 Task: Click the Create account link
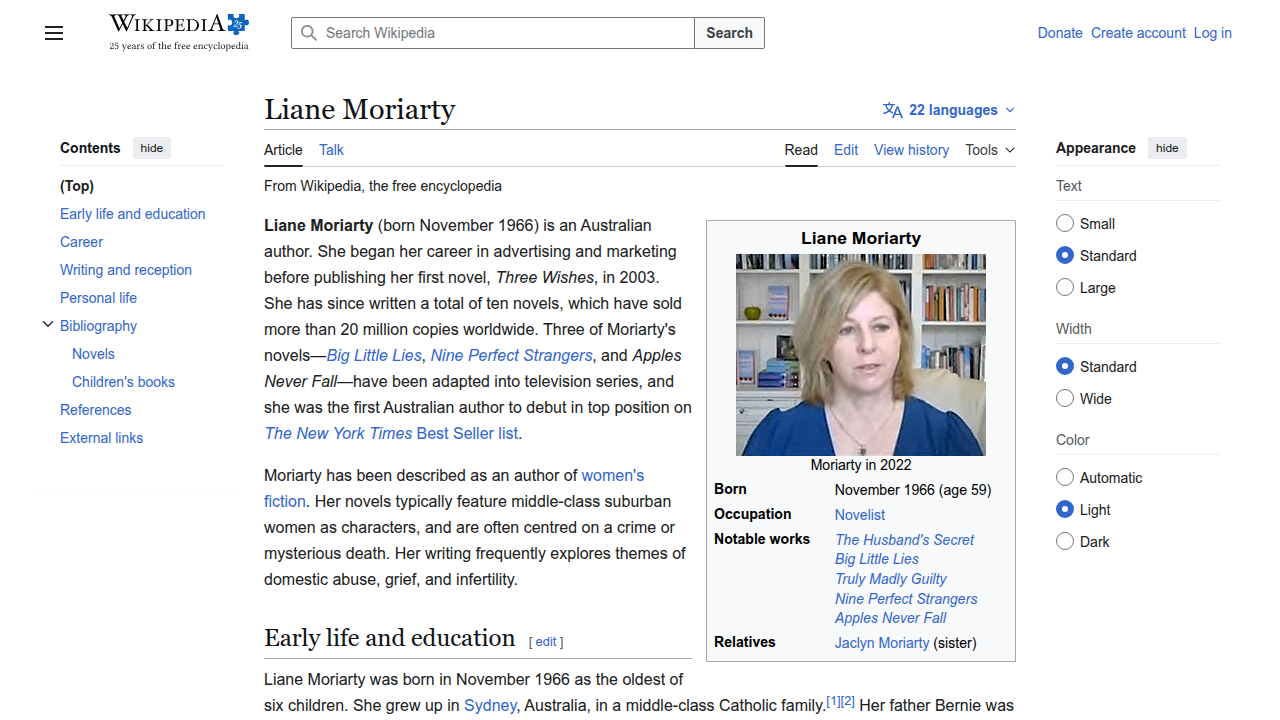click(1138, 33)
